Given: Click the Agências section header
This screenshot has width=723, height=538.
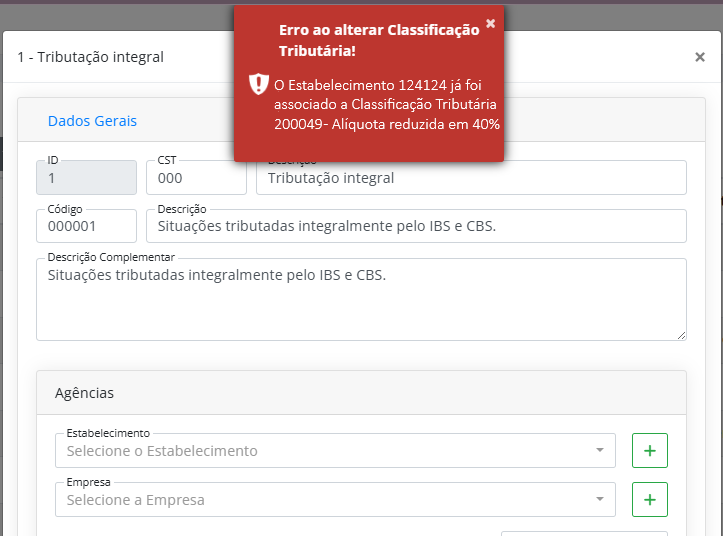Looking at the screenshot, I should pos(362,393).
